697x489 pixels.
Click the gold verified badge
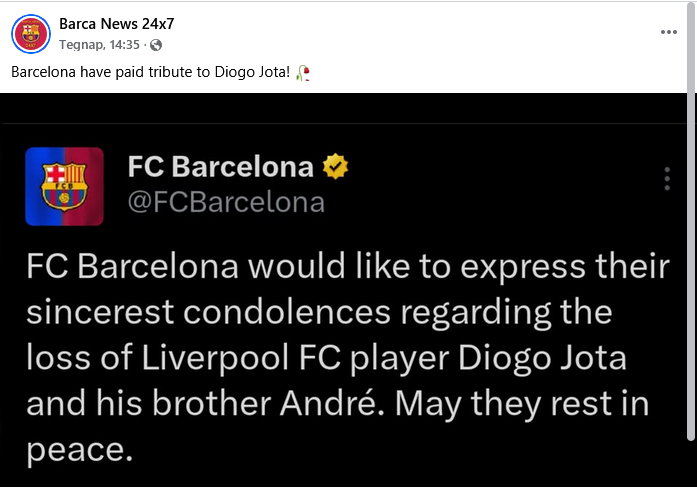pos(335,167)
